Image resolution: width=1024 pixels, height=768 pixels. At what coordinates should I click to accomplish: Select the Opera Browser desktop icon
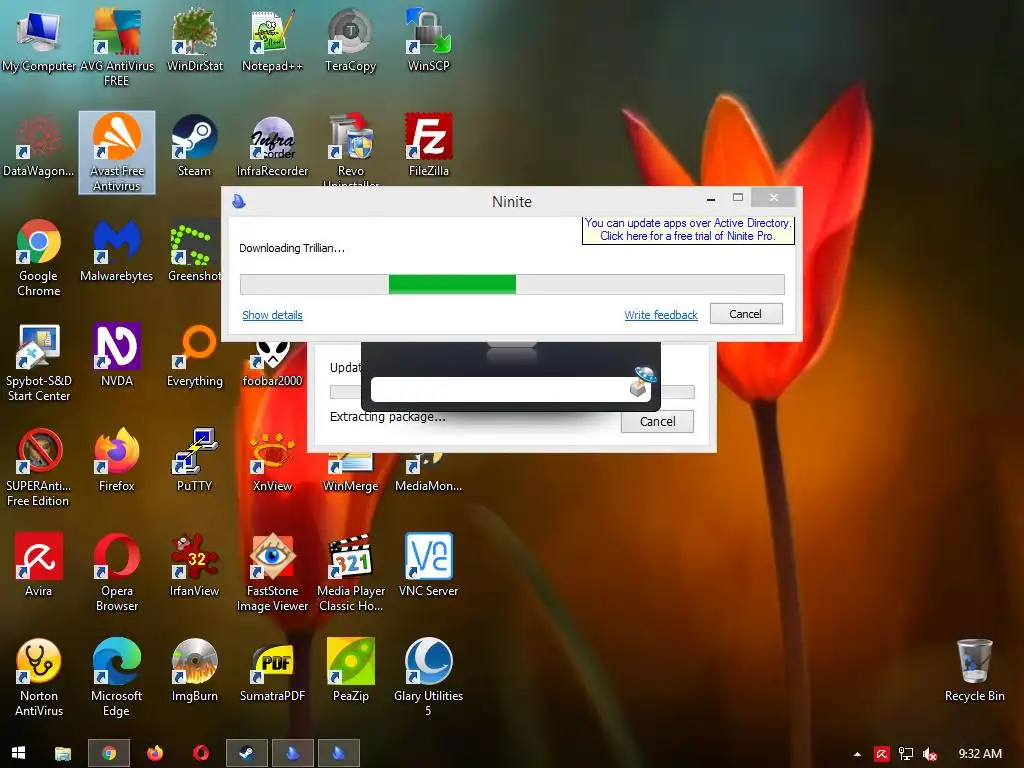(116, 573)
